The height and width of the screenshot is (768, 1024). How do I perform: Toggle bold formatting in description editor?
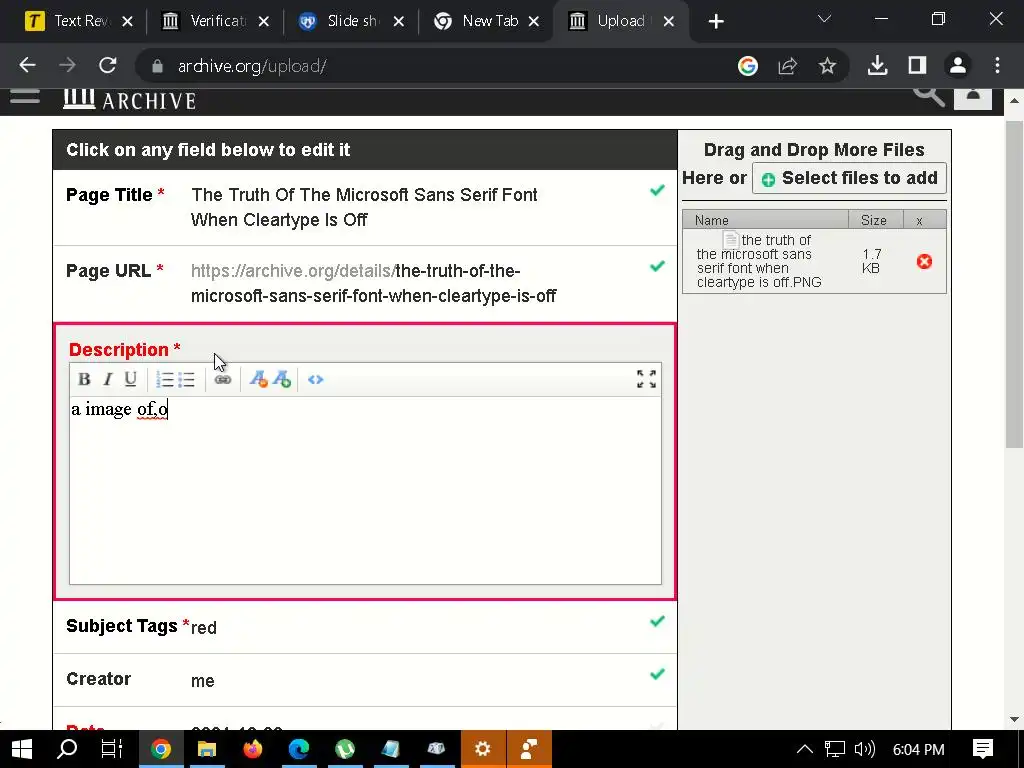tap(84, 379)
